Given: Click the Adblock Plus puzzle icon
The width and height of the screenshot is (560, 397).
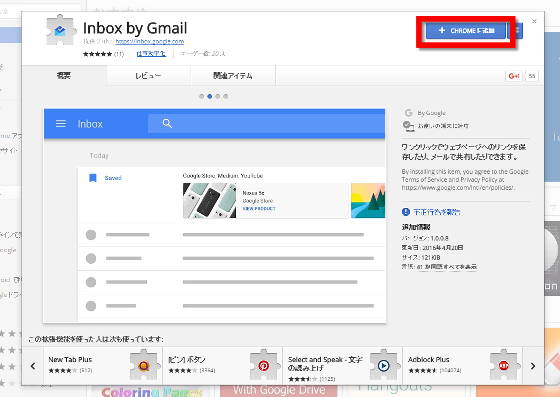Looking at the screenshot, I should [x=504, y=365].
